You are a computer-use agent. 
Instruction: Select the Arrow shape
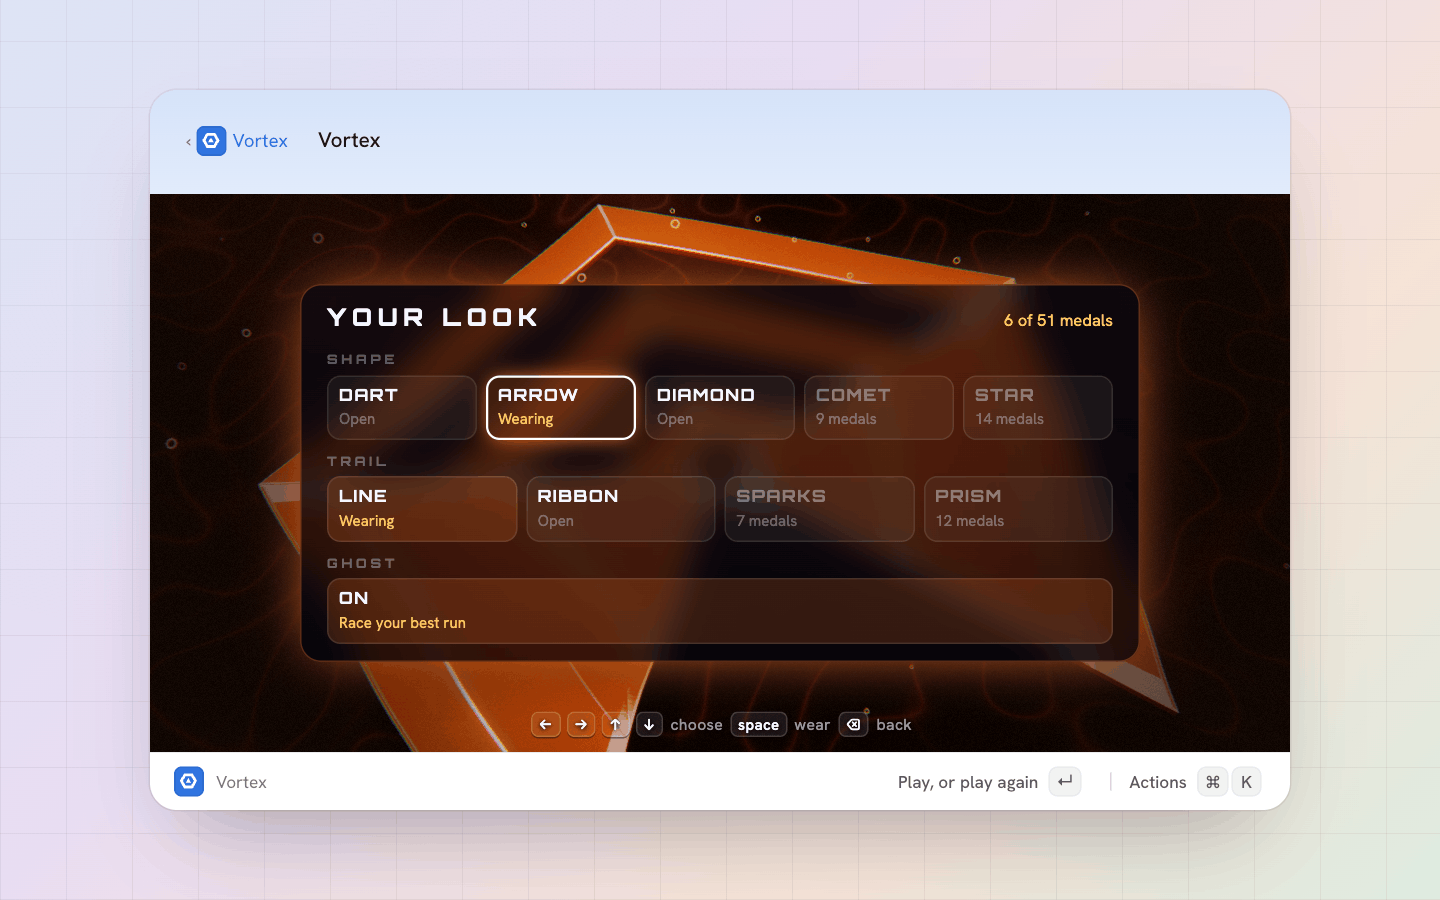click(561, 407)
